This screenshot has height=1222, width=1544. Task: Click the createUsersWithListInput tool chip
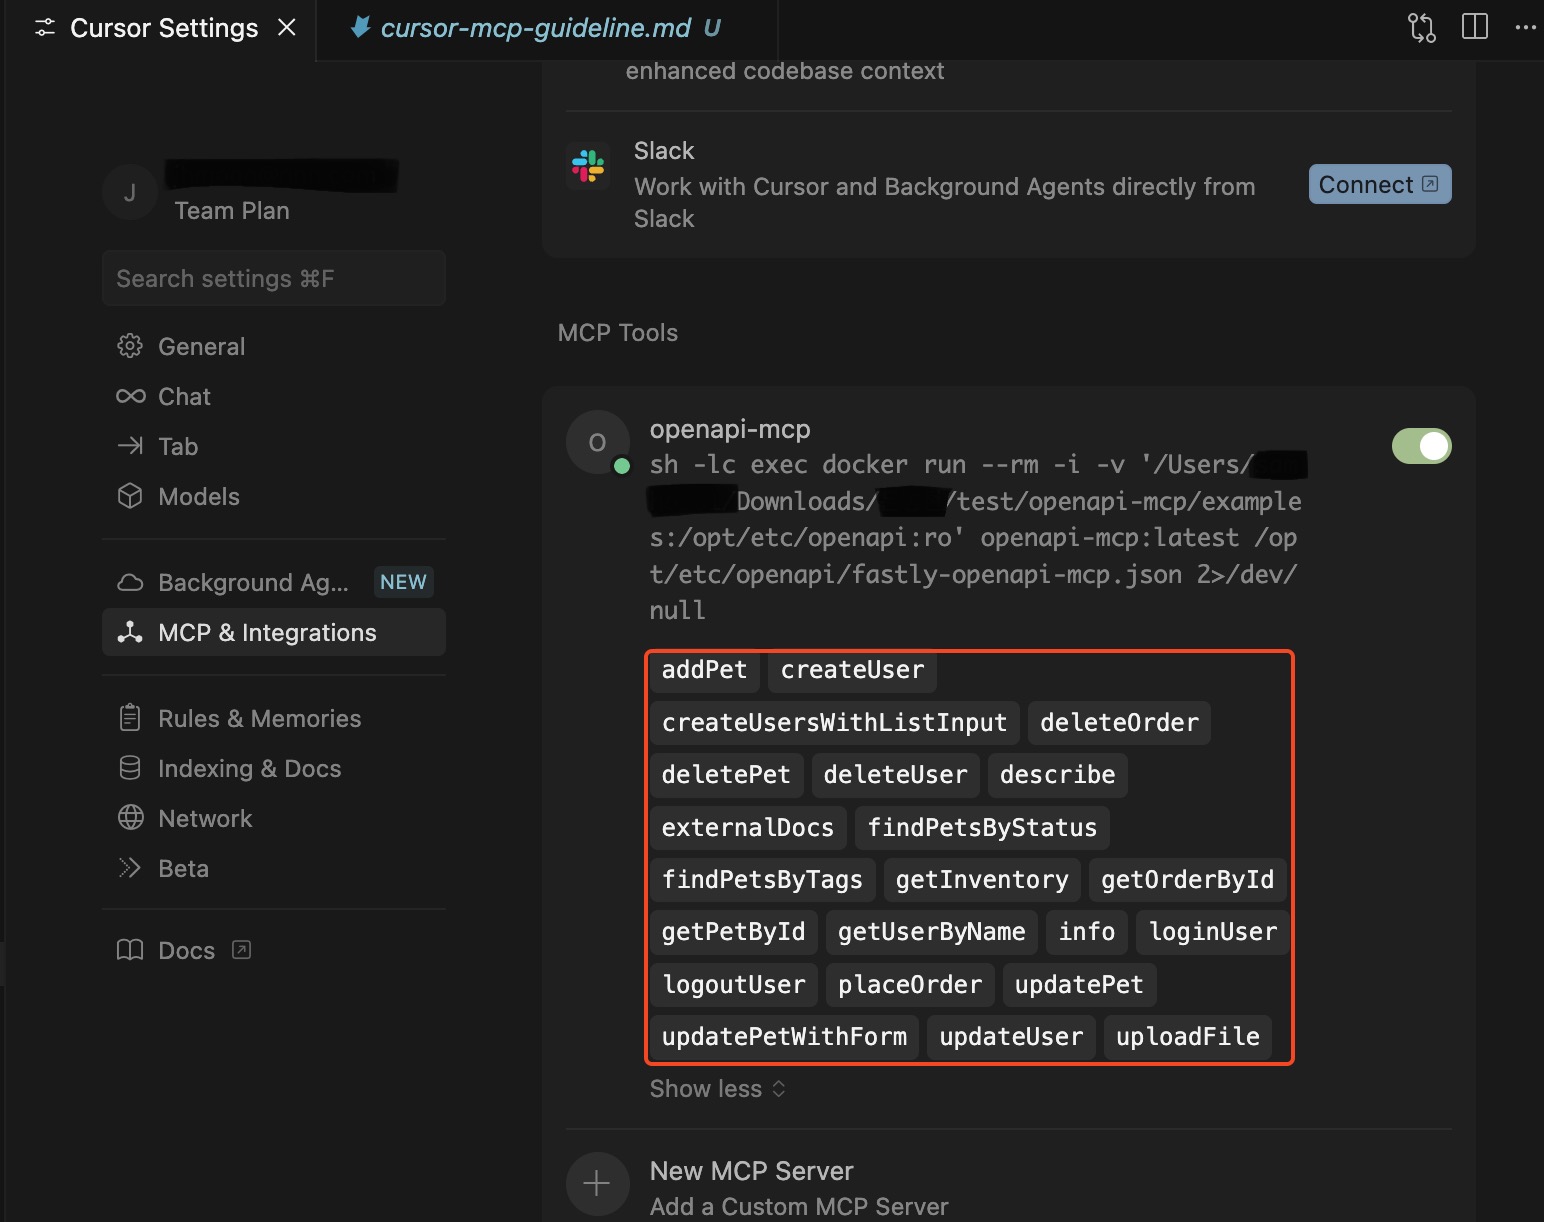[x=834, y=723]
